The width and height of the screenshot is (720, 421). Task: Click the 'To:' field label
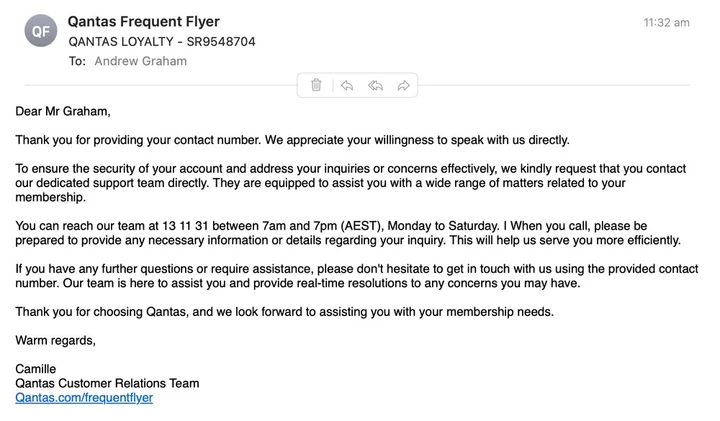coord(77,61)
